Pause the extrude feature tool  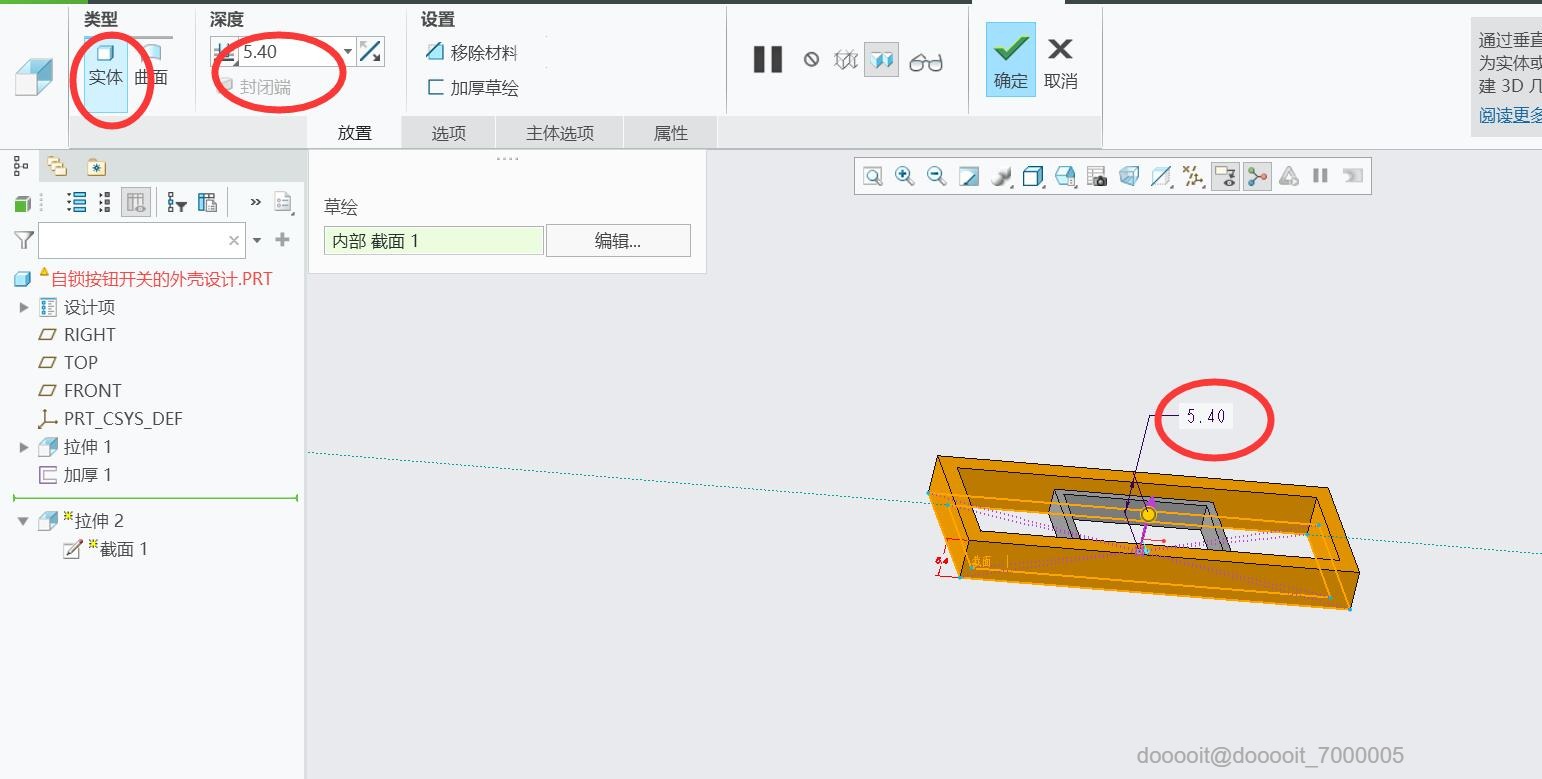(x=767, y=60)
